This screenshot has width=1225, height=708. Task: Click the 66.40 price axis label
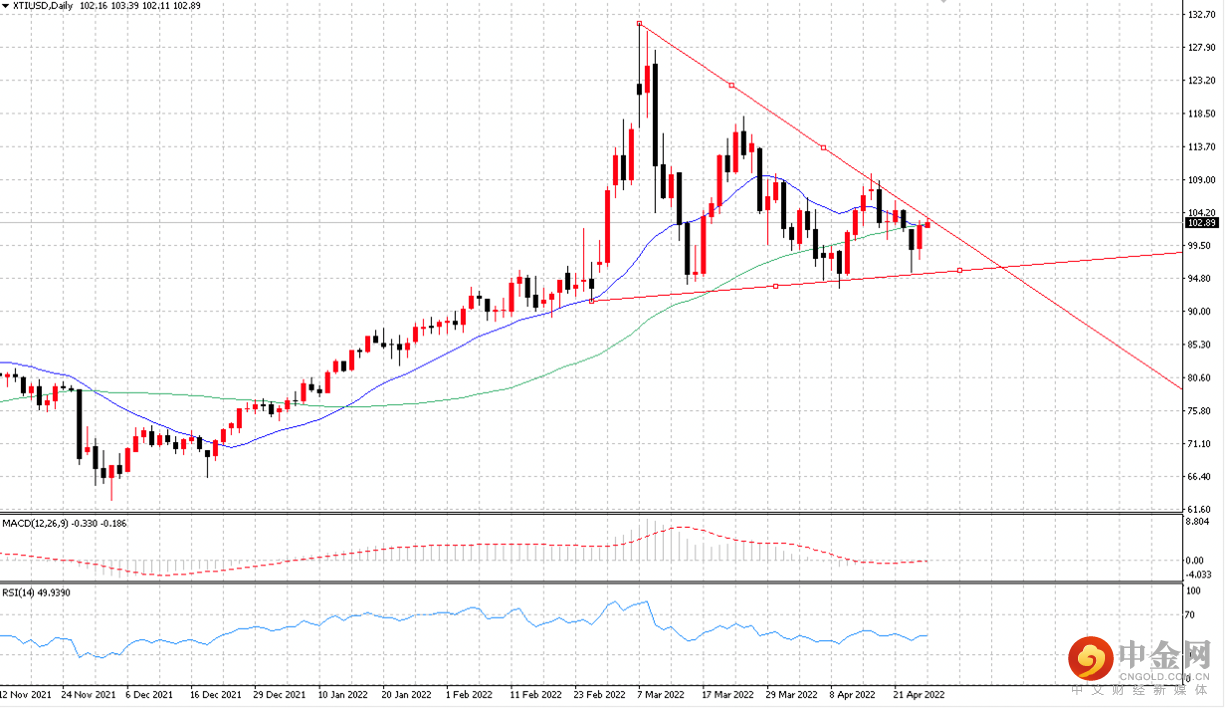click(1198, 477)
